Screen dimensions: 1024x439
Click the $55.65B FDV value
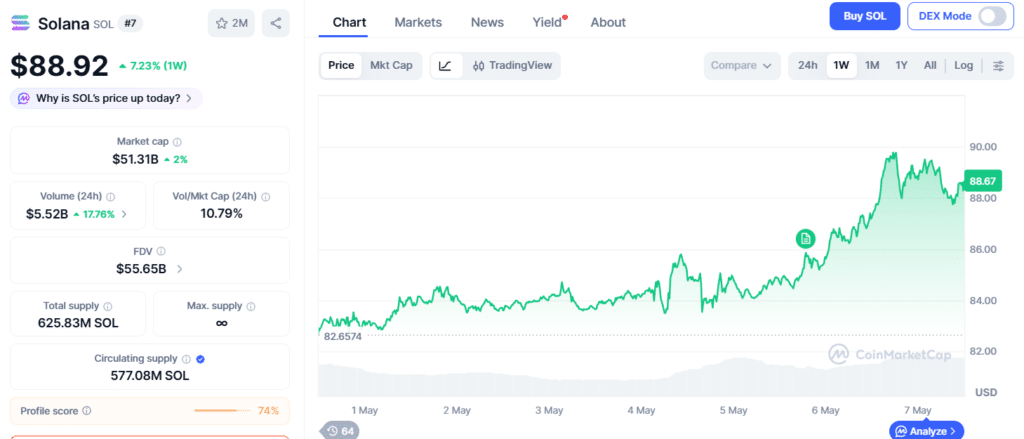tap(140, 268)
